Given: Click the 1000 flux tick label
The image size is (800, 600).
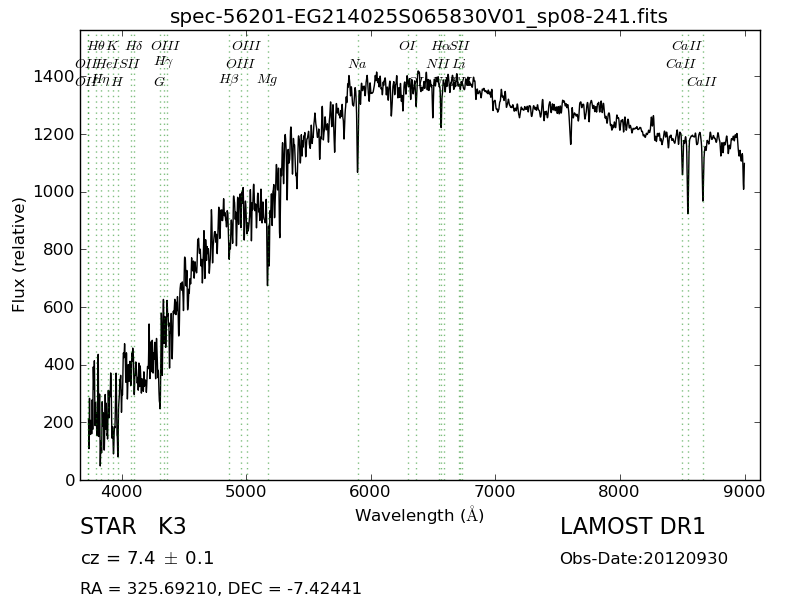Looking at the screenshot, I should 54,192.
